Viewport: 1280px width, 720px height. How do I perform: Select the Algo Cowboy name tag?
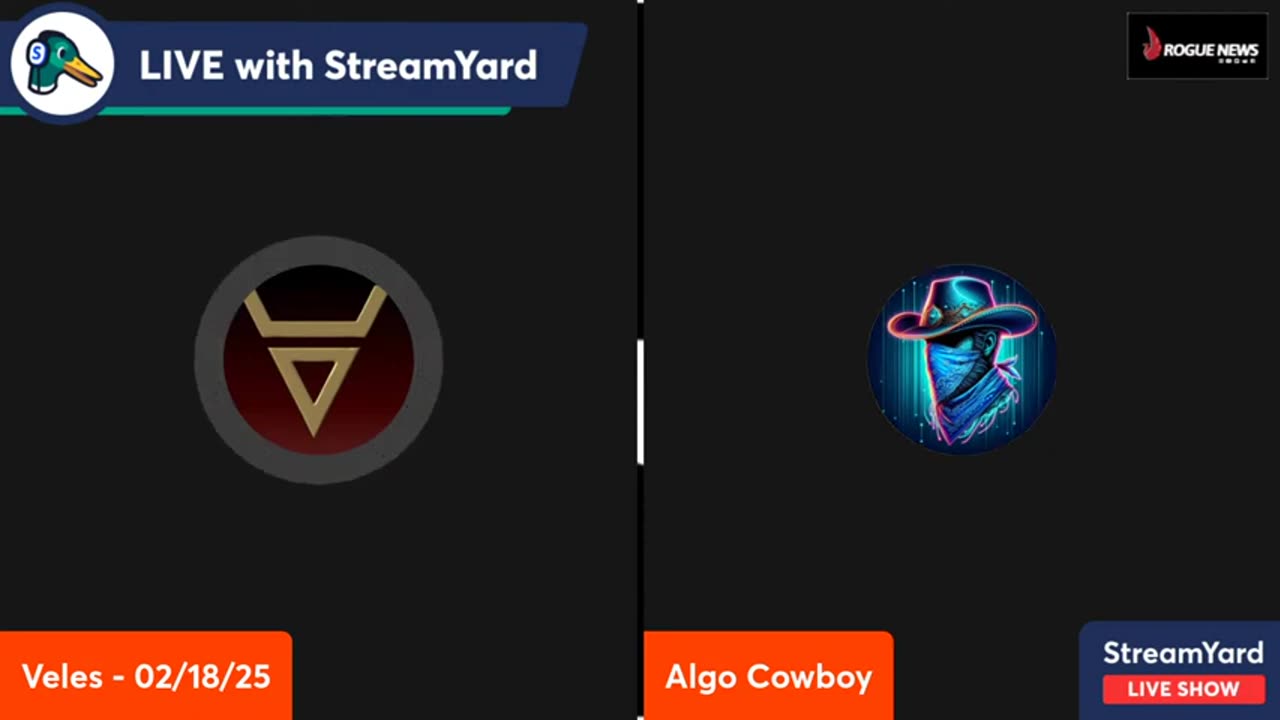click(x=768, y=676)
